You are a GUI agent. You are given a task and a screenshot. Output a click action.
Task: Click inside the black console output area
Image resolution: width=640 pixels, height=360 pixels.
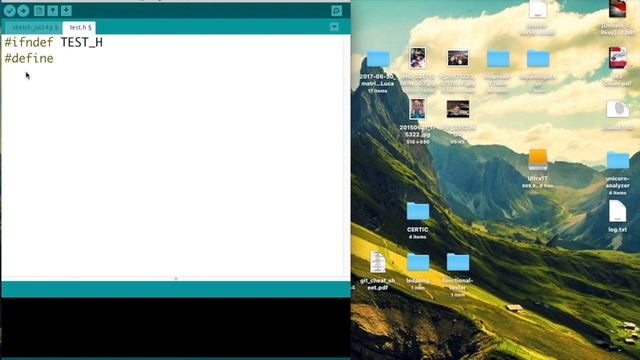(x=176, y=327)
